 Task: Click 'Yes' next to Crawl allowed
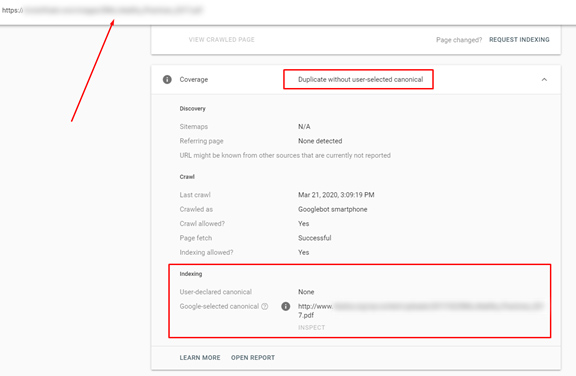[x=303, y=223]
